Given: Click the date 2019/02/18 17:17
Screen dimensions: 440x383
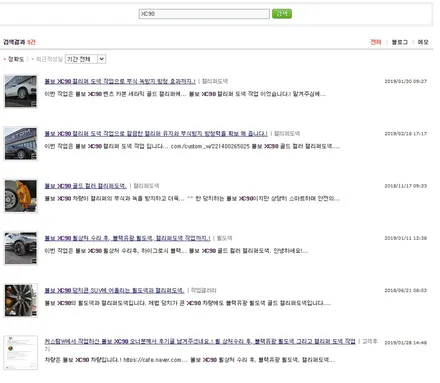Looking at the screenshot, I should (406, 133).
